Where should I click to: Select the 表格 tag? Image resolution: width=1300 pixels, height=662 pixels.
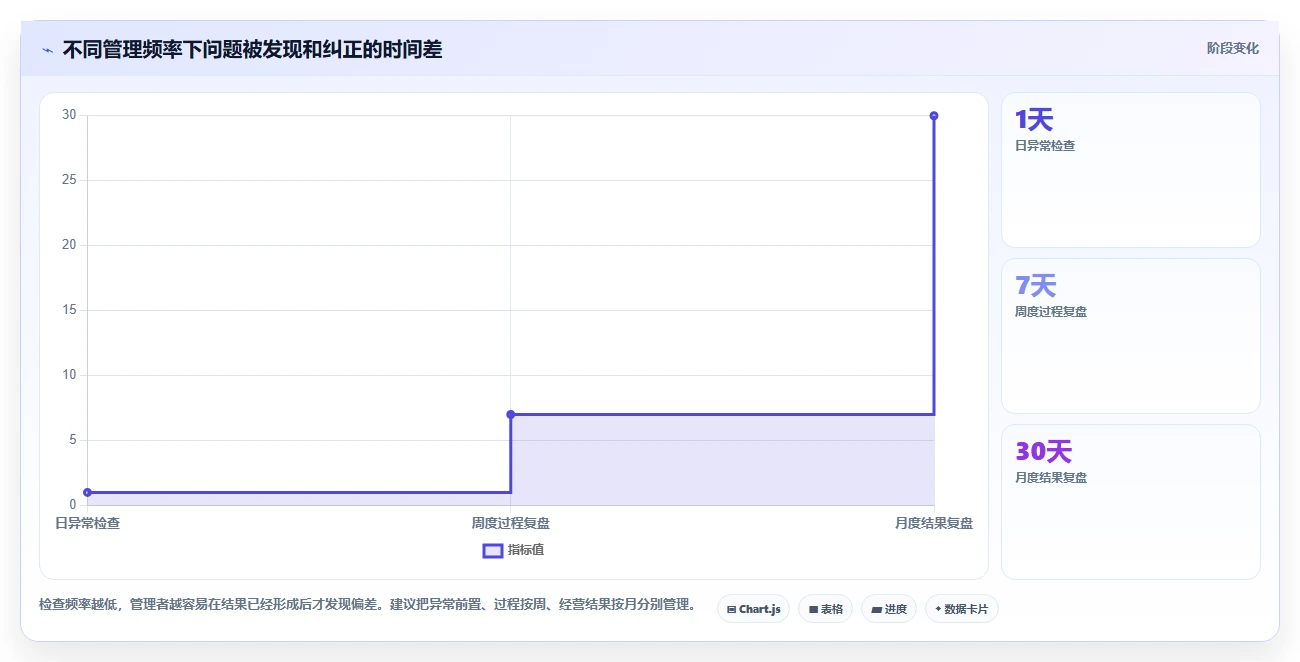pos(825,609)
